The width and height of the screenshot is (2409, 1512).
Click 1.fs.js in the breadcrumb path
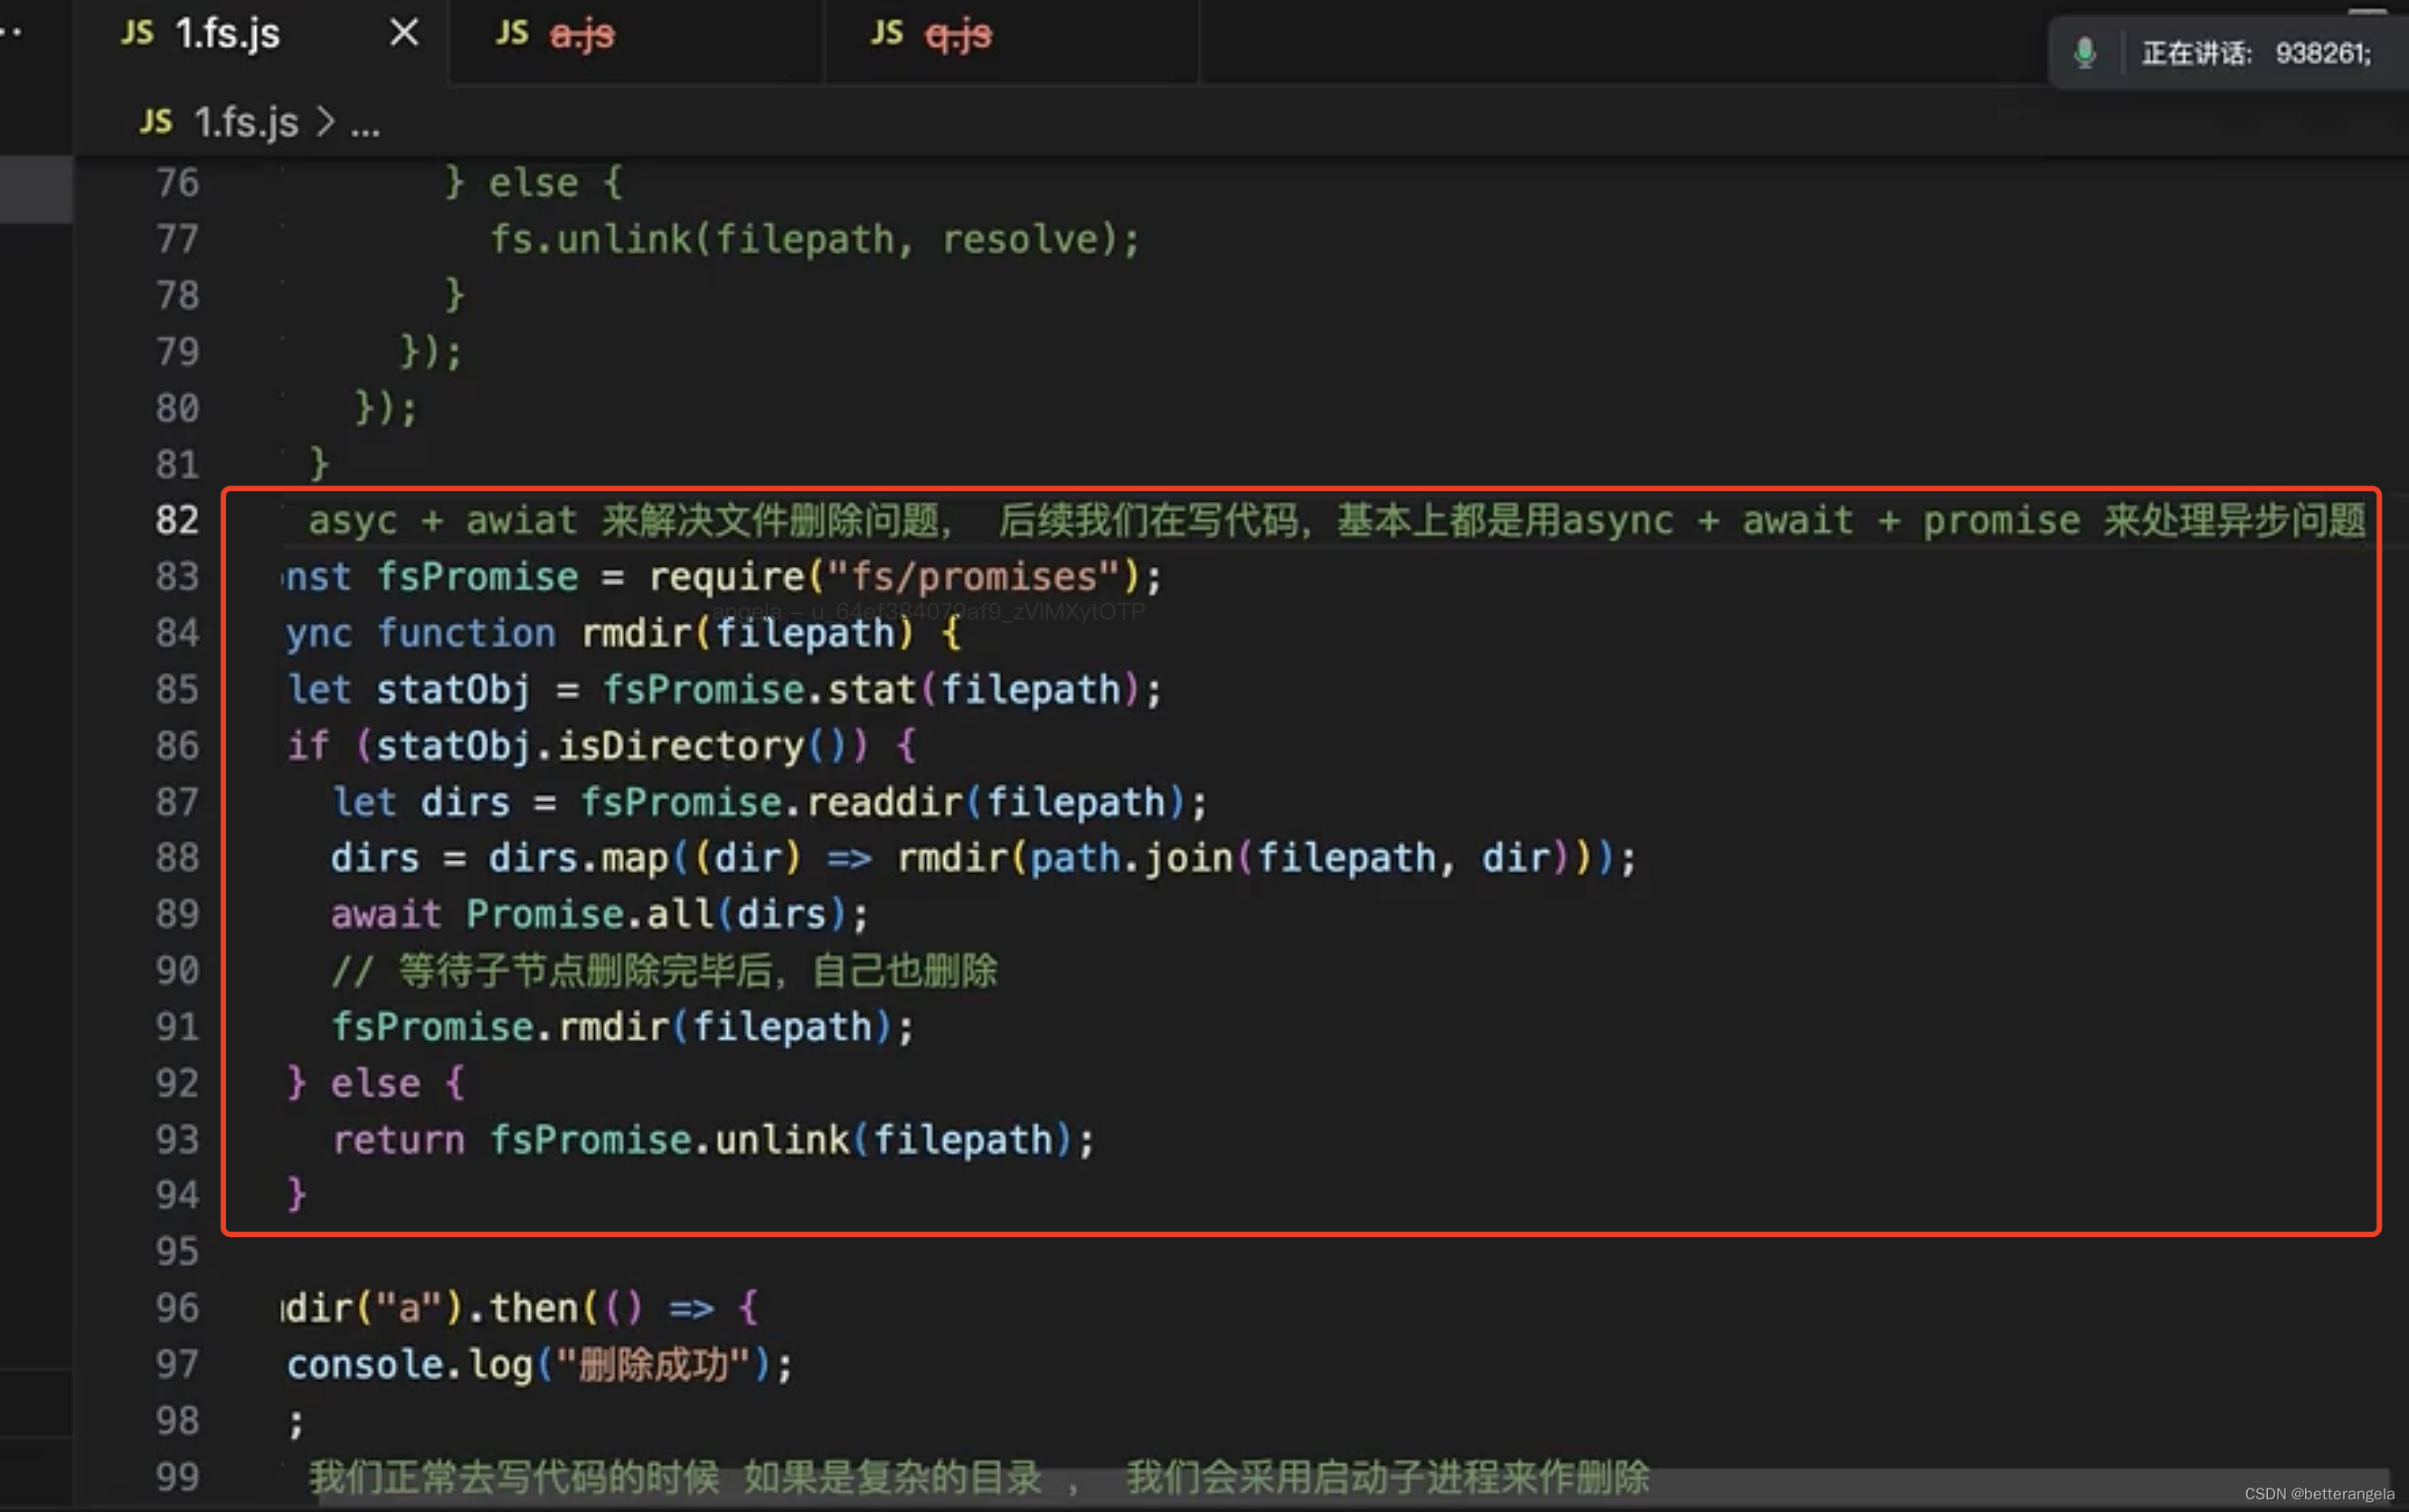click(x=246, y=122)
